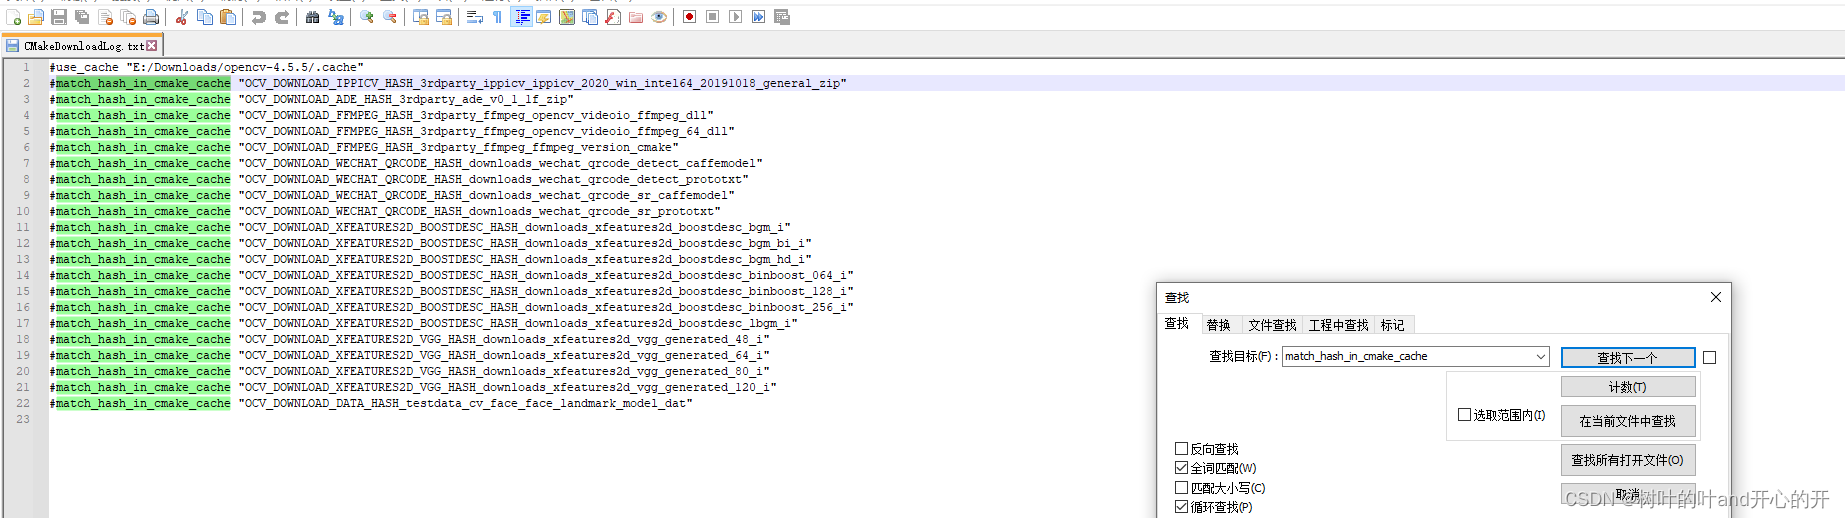The image size is (1845, 518).
Task: Start macro recording with the red dot
Action: [690, 17]
